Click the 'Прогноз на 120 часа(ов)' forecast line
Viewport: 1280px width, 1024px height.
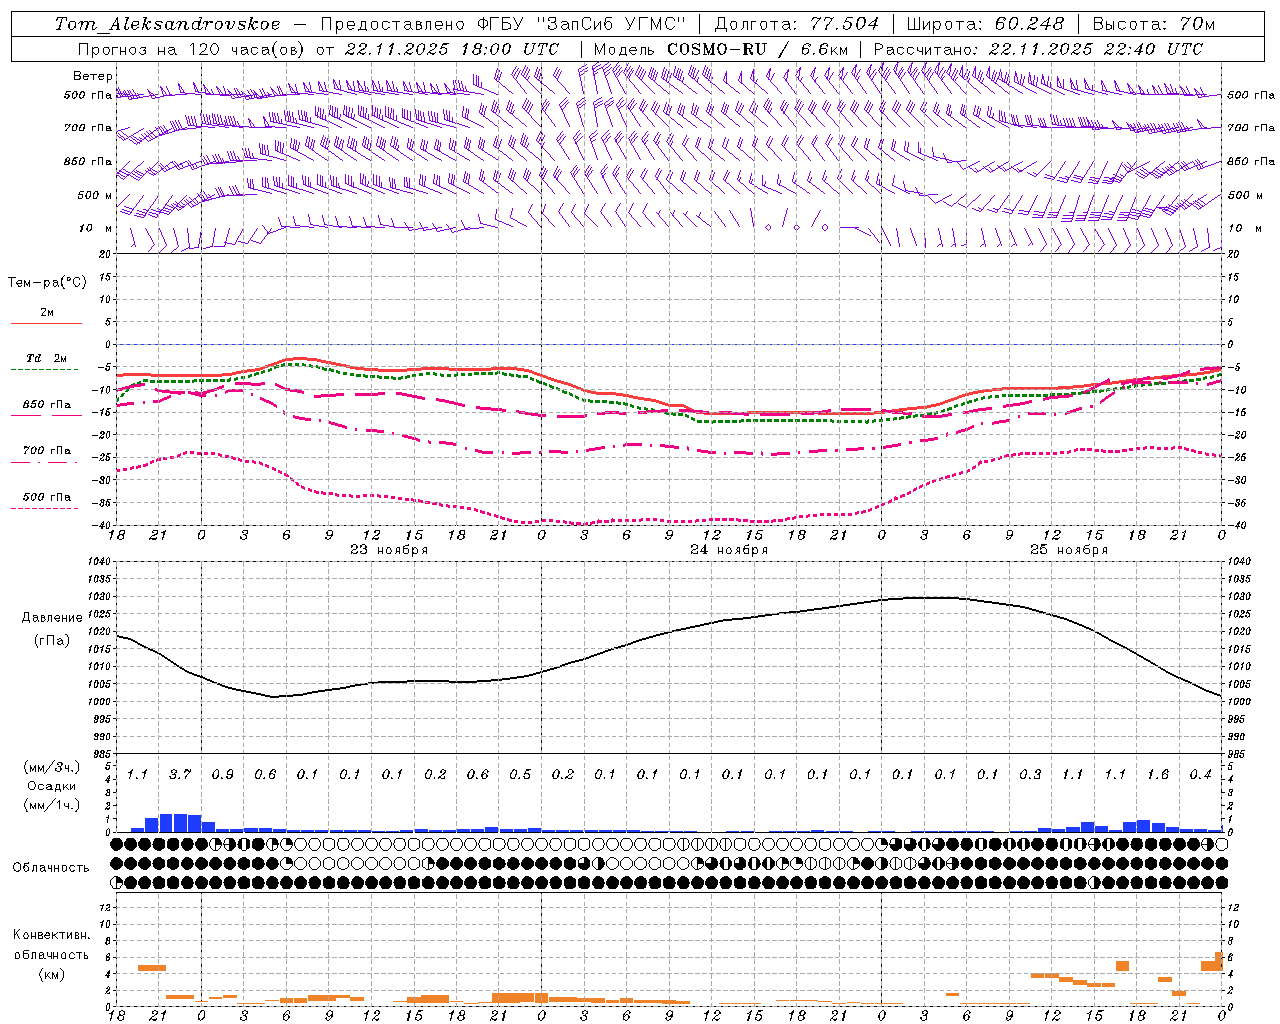point(192,49)
